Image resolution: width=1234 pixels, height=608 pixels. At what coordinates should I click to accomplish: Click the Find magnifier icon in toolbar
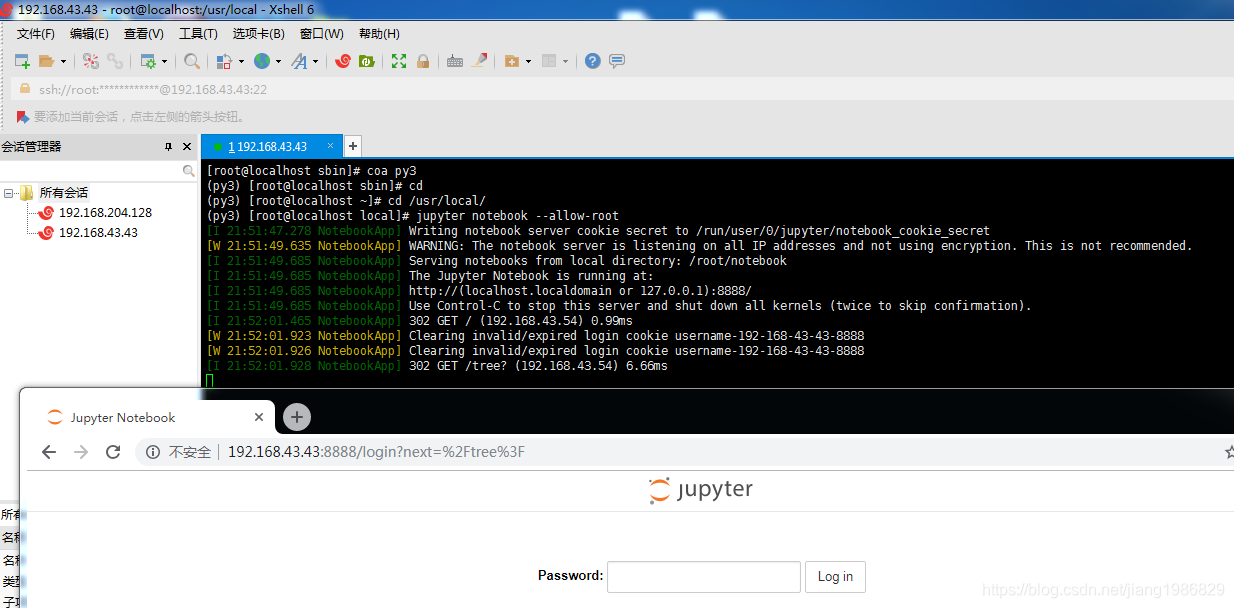click(x=191, y=61)
